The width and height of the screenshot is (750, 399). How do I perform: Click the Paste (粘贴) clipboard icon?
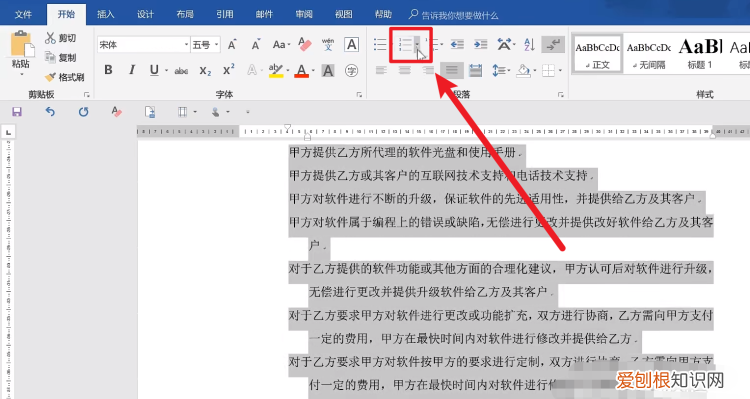(x=22, y=44)
